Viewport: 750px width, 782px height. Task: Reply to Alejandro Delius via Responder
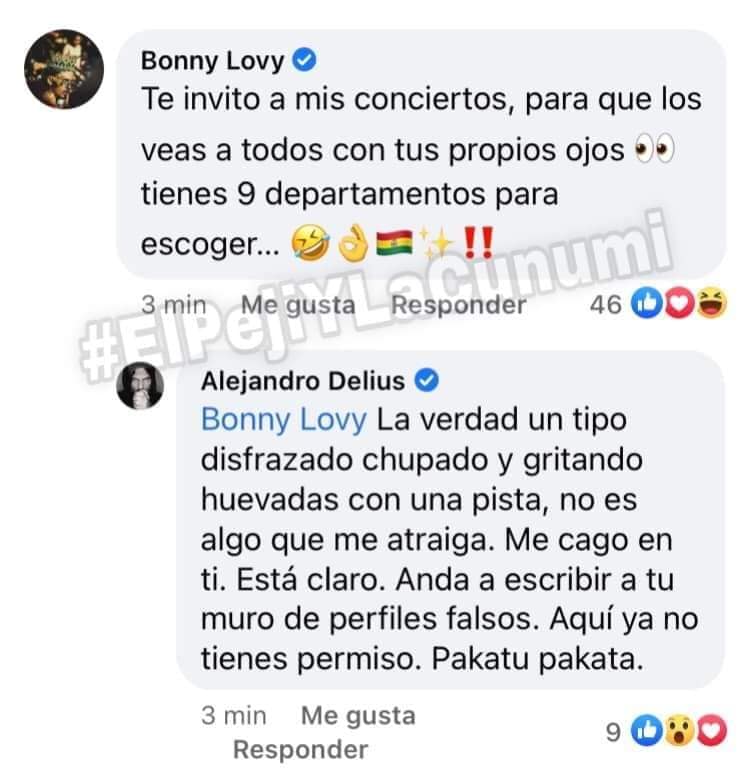tap(301, 750)
